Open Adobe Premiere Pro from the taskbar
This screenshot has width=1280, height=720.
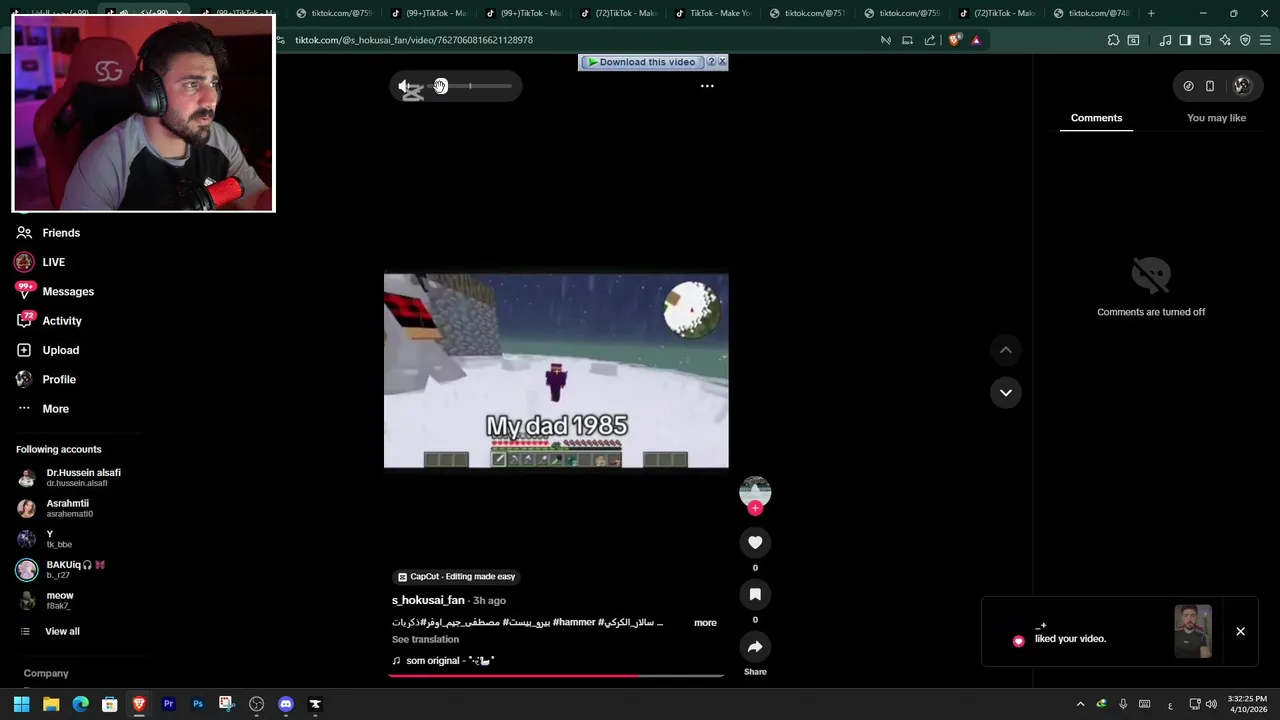(169, 704)
